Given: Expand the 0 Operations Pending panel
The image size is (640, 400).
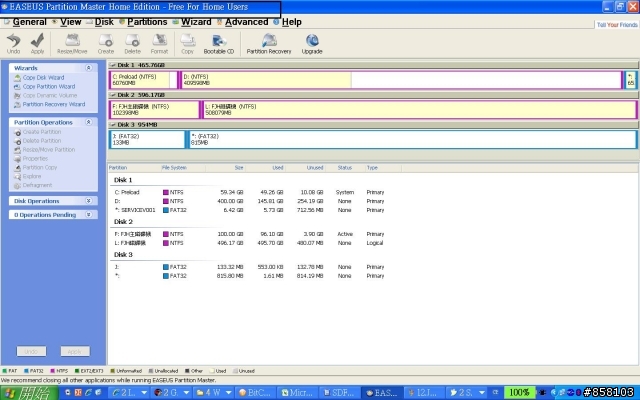Looking at the screenshot, I should 89,215.
